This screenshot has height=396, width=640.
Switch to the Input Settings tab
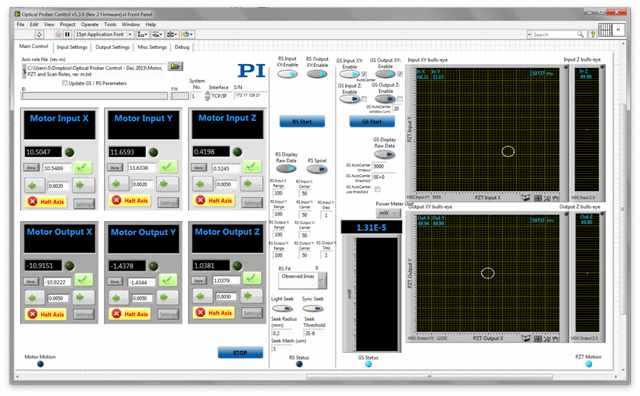[72, 47]
